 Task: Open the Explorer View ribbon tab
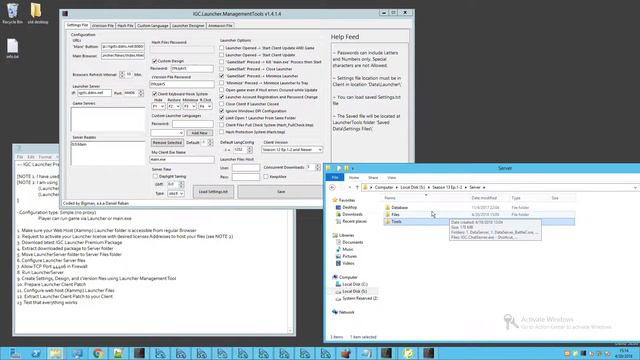tap(391, 178)
